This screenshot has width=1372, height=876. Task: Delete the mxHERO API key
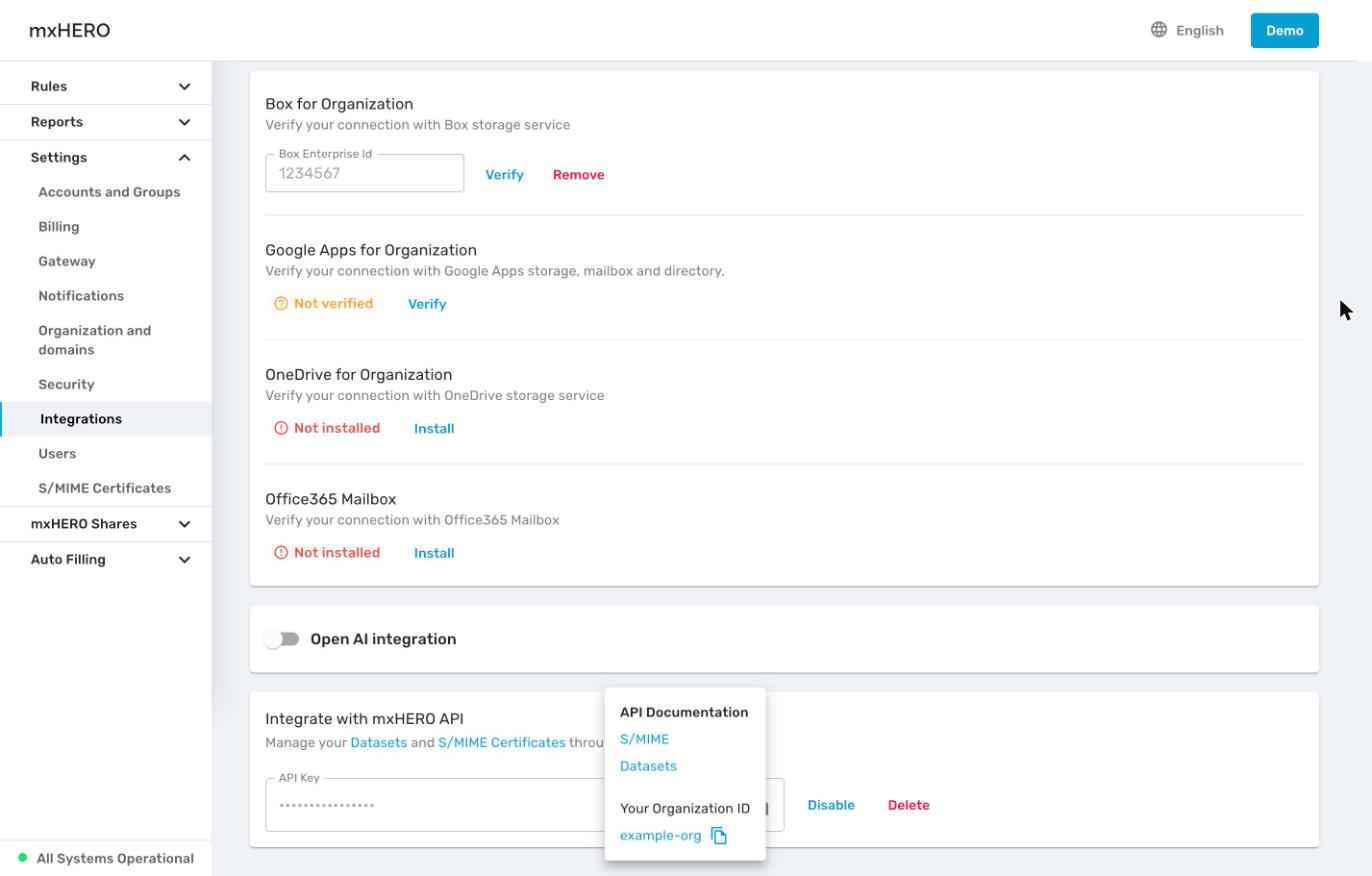point(908,805)
